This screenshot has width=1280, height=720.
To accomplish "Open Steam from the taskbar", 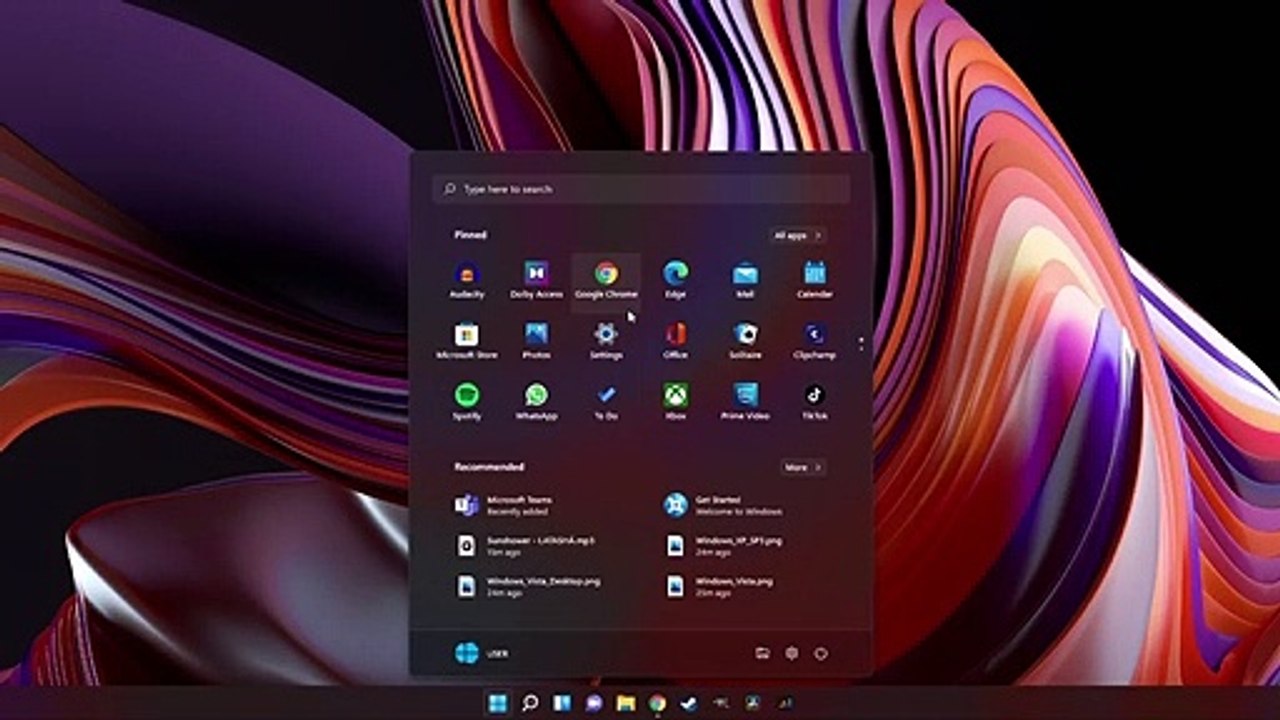I will (688, 704).
